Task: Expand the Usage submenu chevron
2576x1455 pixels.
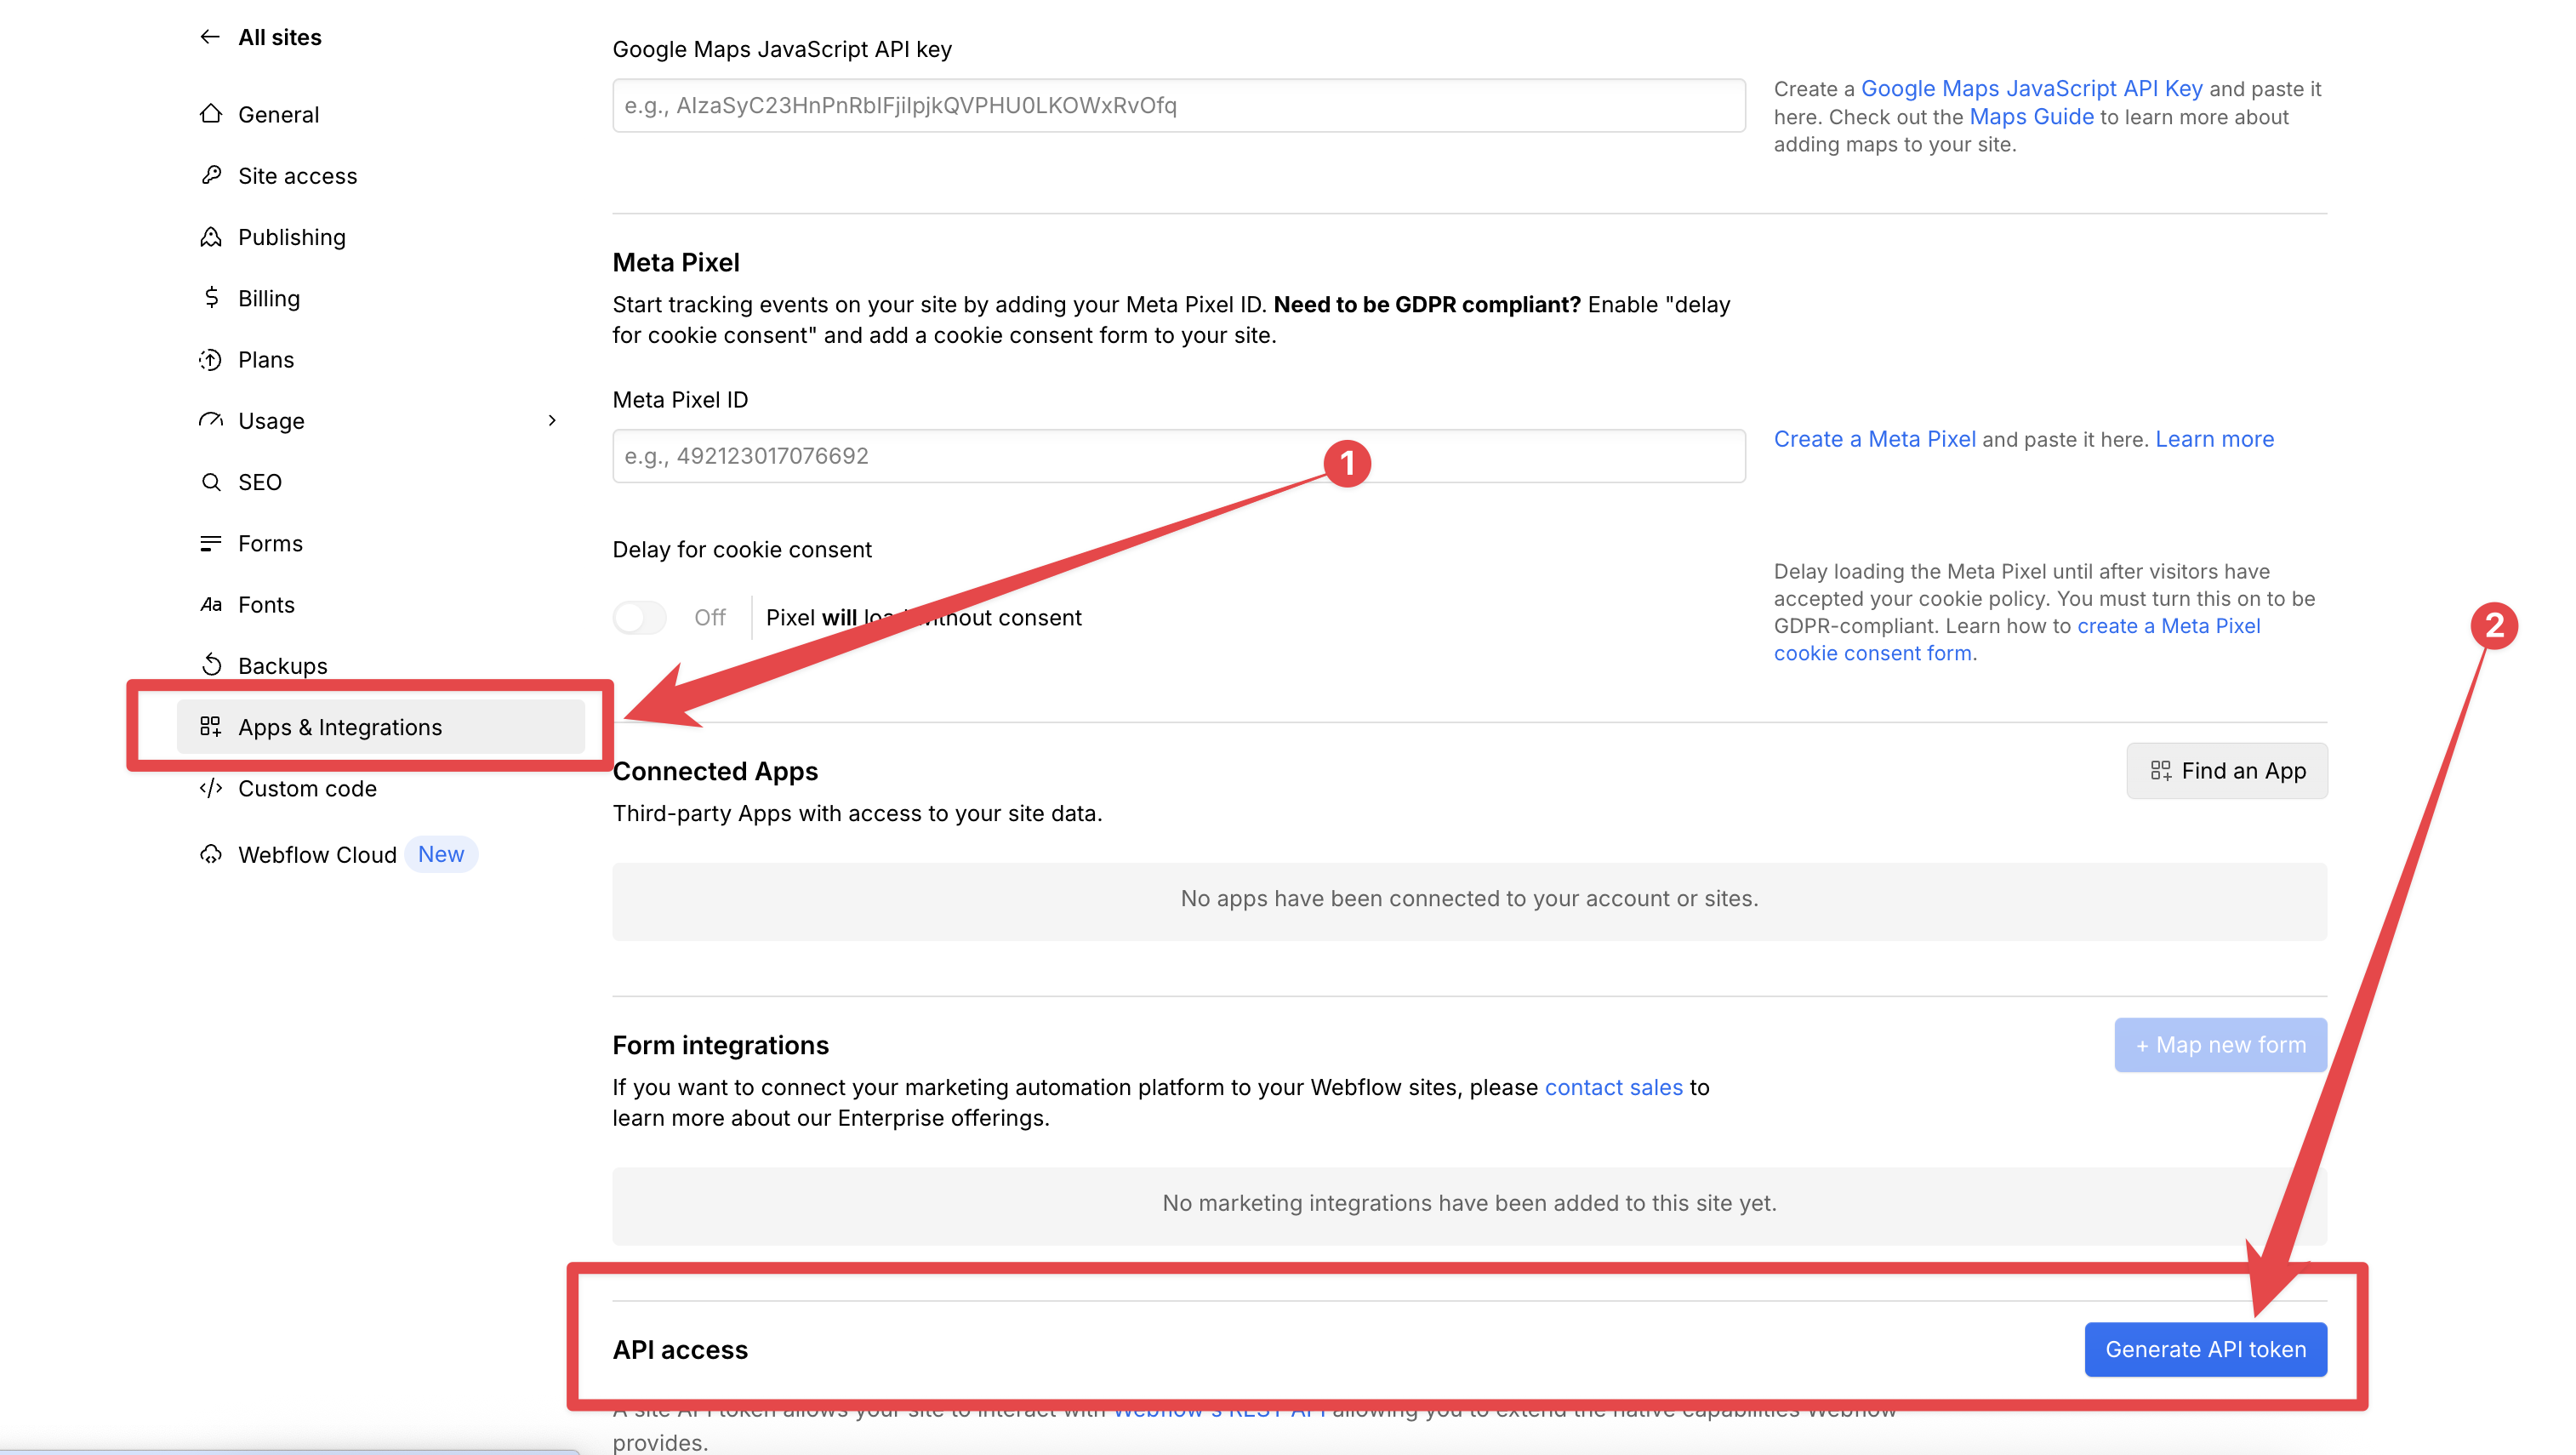Action: point(551,420)
